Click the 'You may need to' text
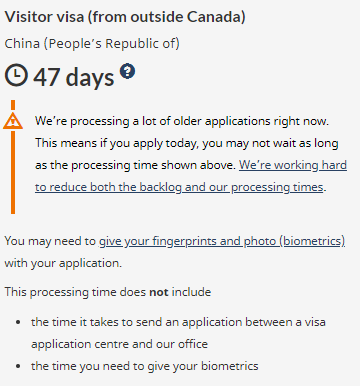The height and width of the screenshot is (386, 360). pos(50,241)
